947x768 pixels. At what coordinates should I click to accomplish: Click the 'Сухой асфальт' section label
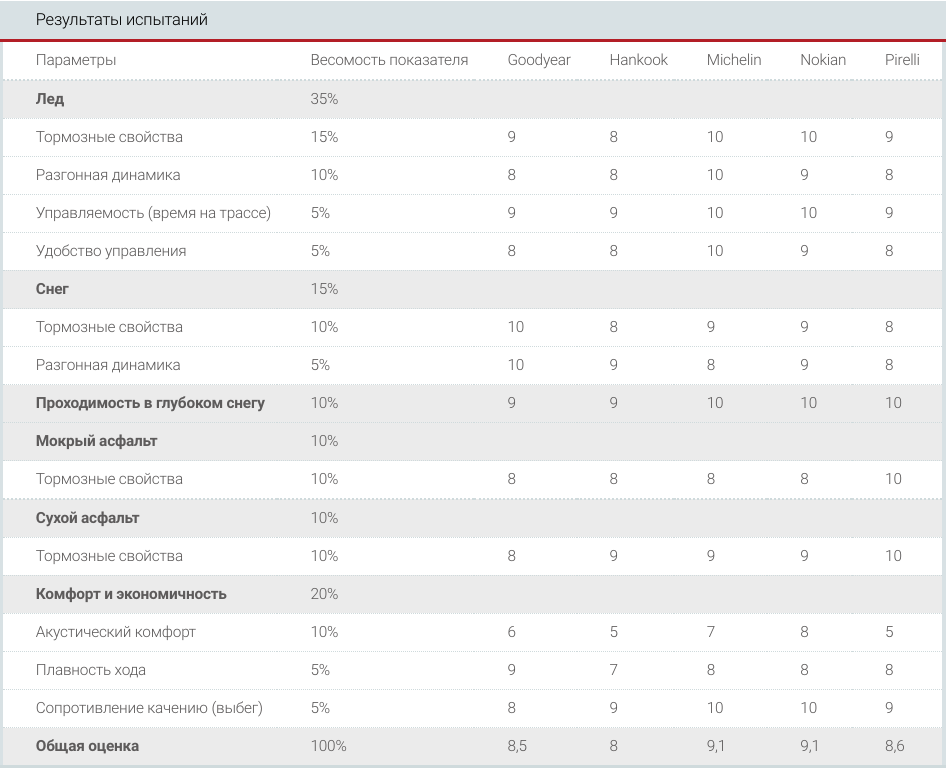[x=87, y=517]
